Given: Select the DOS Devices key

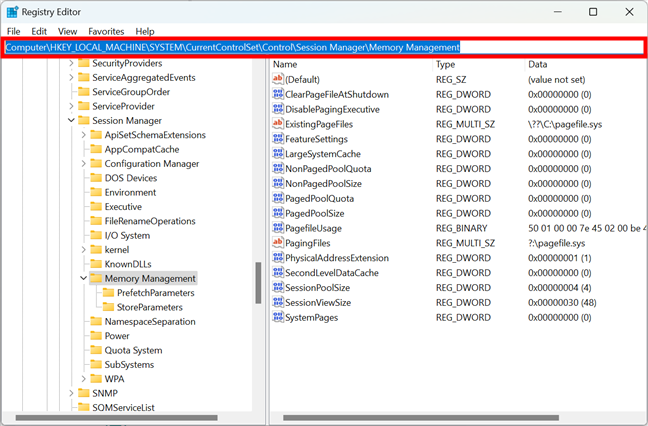Looking at the screenshot, I should click(131, 178).
